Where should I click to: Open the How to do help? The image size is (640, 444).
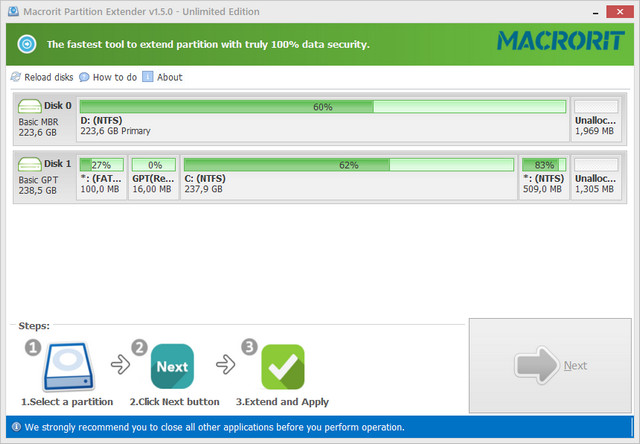tap(85, 77)
